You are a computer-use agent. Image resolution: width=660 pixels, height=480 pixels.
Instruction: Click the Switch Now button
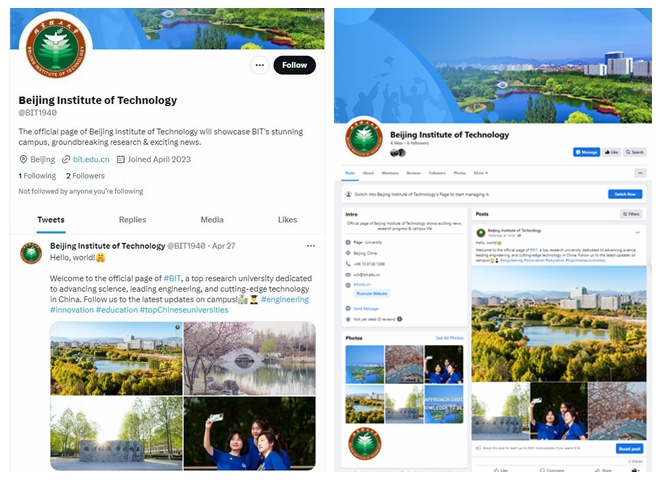click(625, 194)
